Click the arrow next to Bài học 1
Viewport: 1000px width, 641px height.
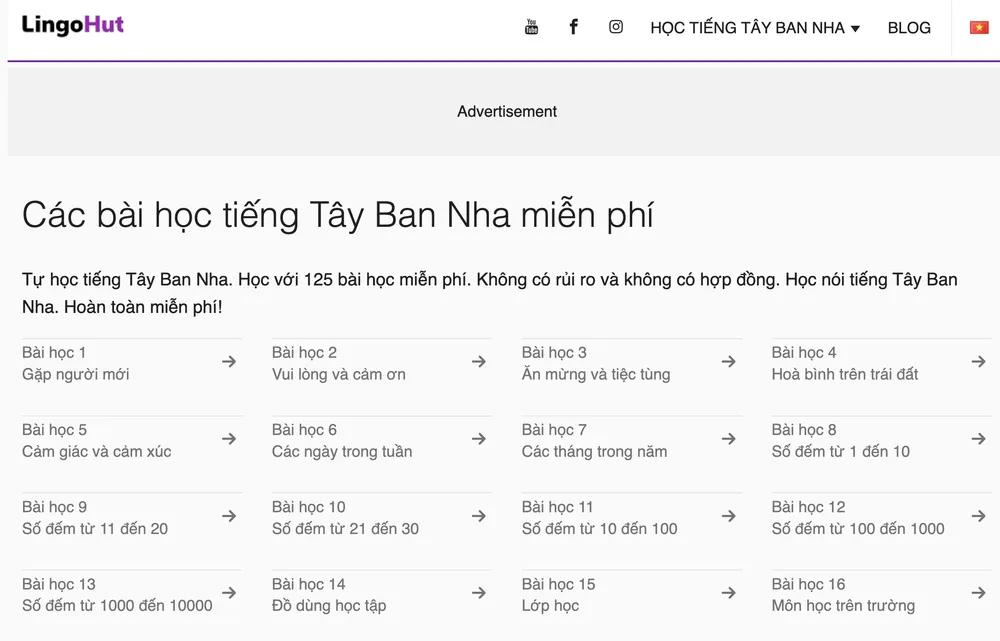pos(229,361)
